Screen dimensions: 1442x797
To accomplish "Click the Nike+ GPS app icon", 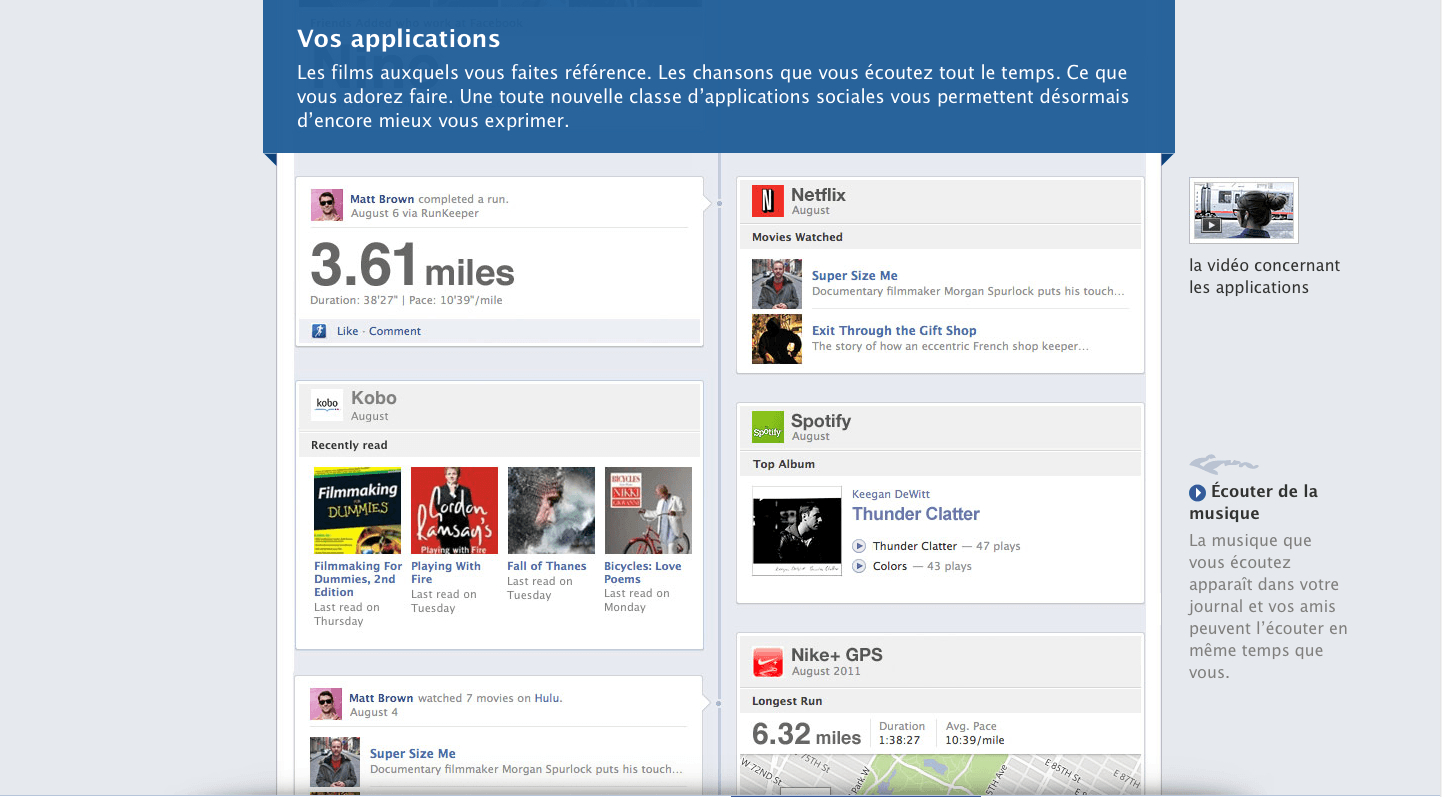I will (x=767, y=662).
